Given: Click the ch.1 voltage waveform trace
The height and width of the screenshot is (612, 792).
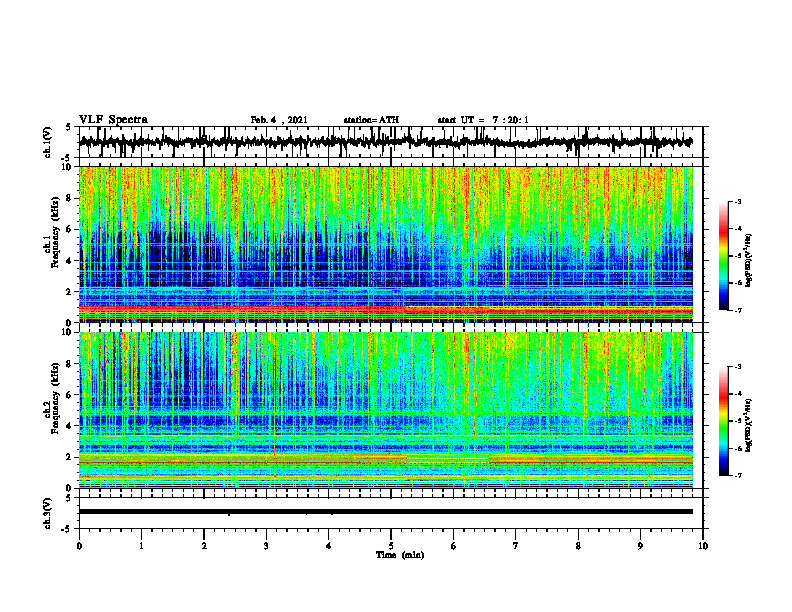Looking at the screenshot, I should pos(385,142).
